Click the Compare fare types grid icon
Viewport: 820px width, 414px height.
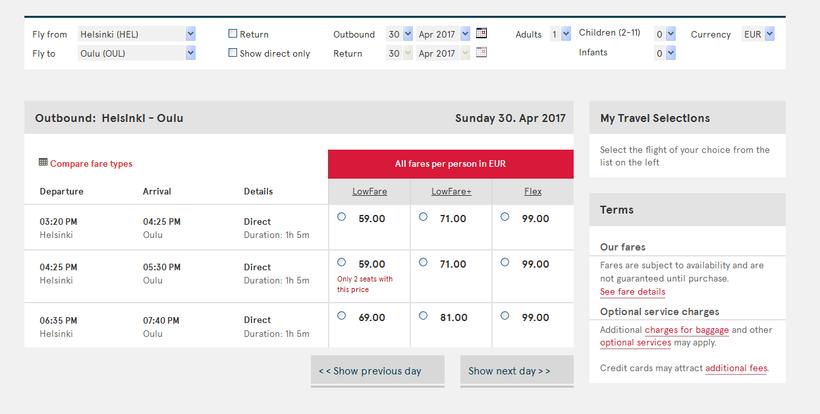tap(43, 162)
